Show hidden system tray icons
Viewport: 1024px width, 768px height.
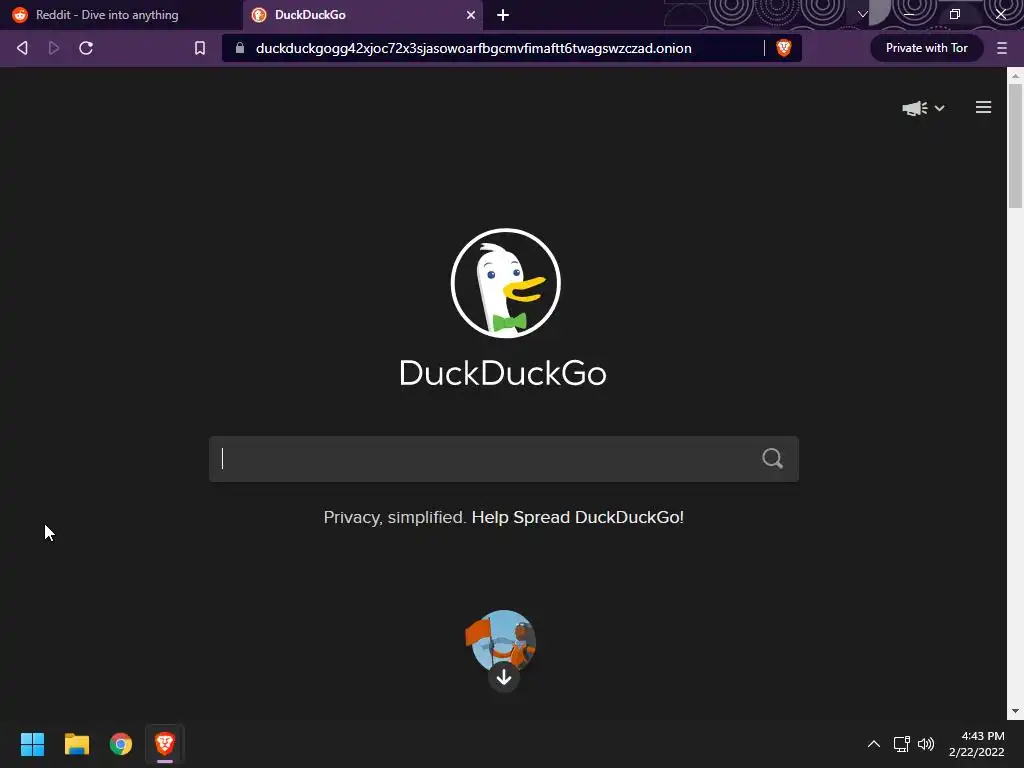[x=873, y=744]
